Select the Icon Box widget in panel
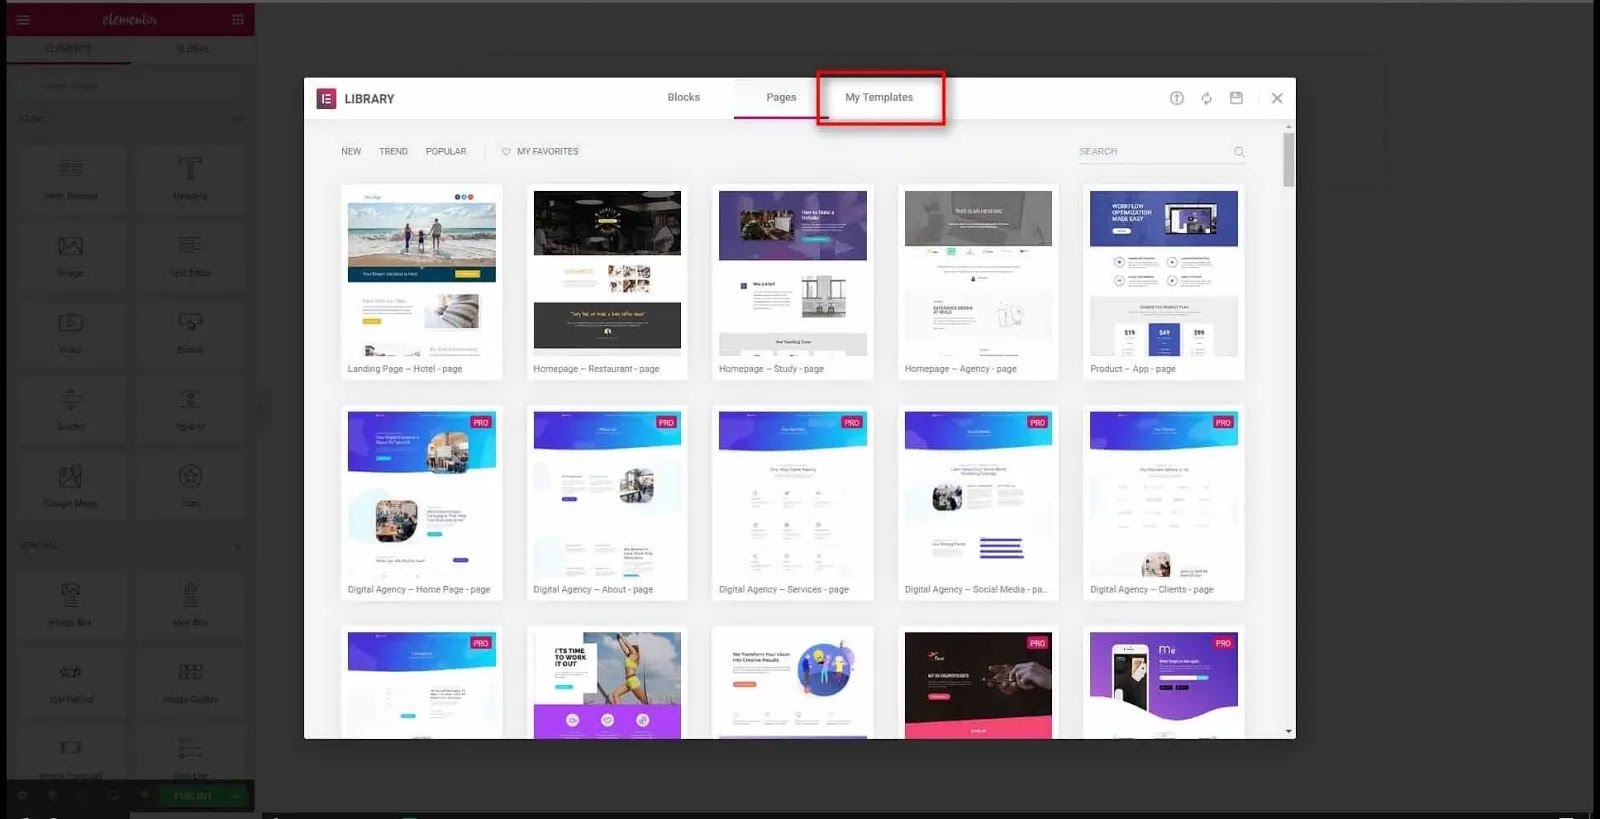 [x=190, y=604]
